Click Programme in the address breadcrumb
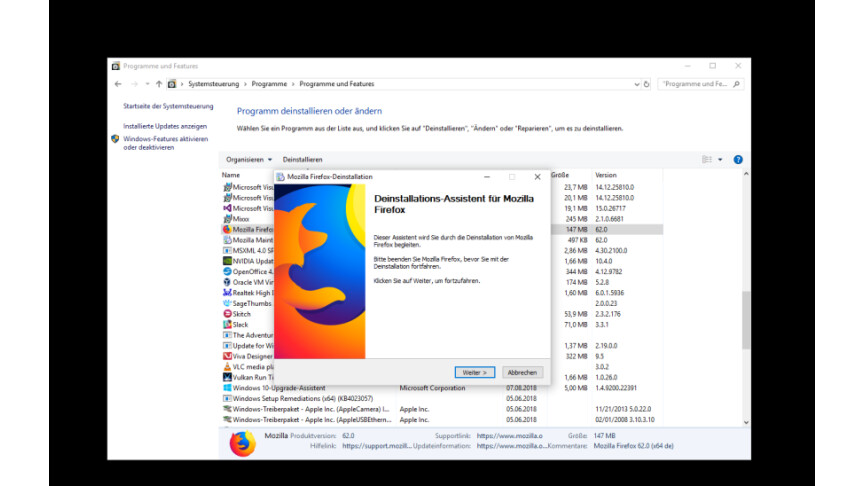The width and height of the screenshot is (864, 486). click(x=269, y=84)
